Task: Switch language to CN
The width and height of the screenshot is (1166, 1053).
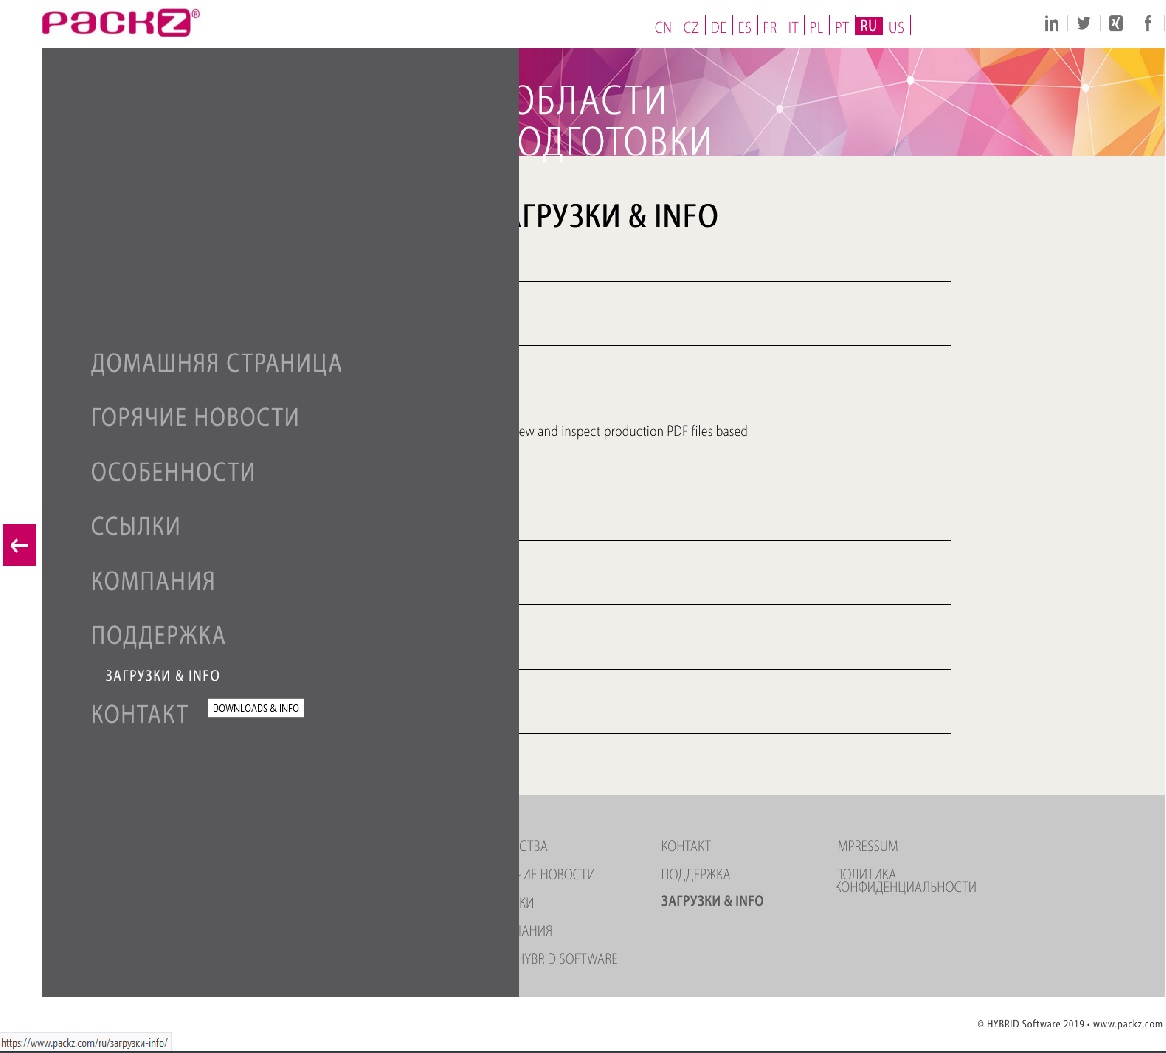Action: [x=663, y=28]
